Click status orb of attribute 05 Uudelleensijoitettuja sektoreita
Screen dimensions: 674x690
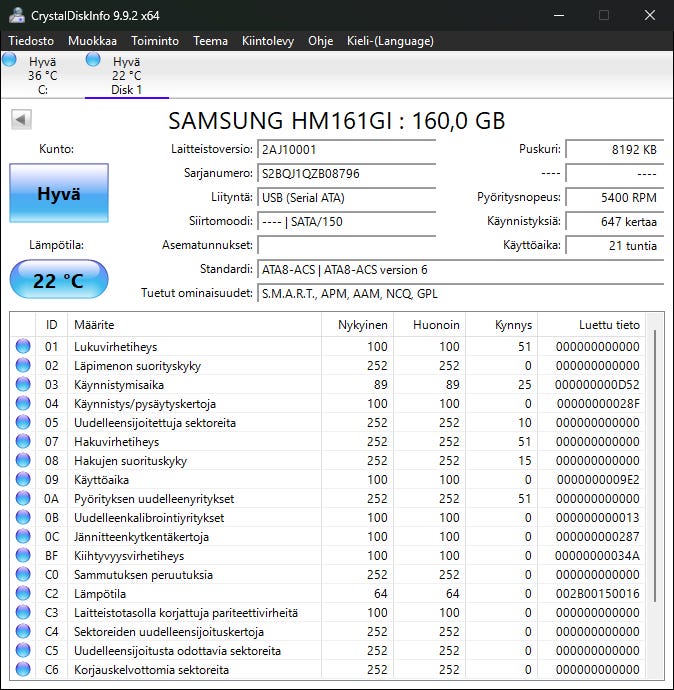[x=23, y=422]
